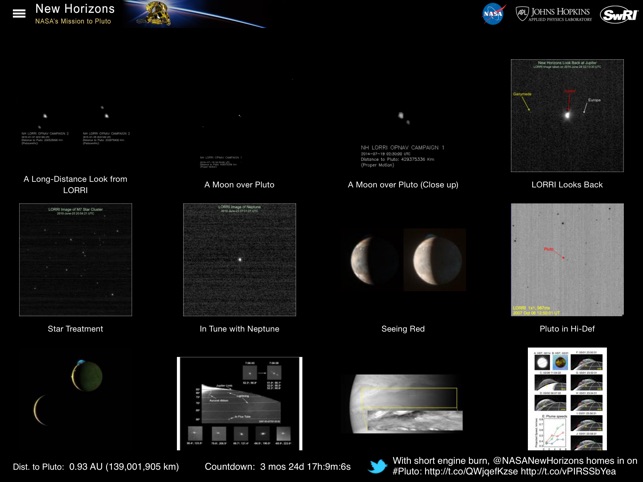643x482 pixels.
Task: Open the two crescent moons image thumbnail
Action: click(68, 393)
